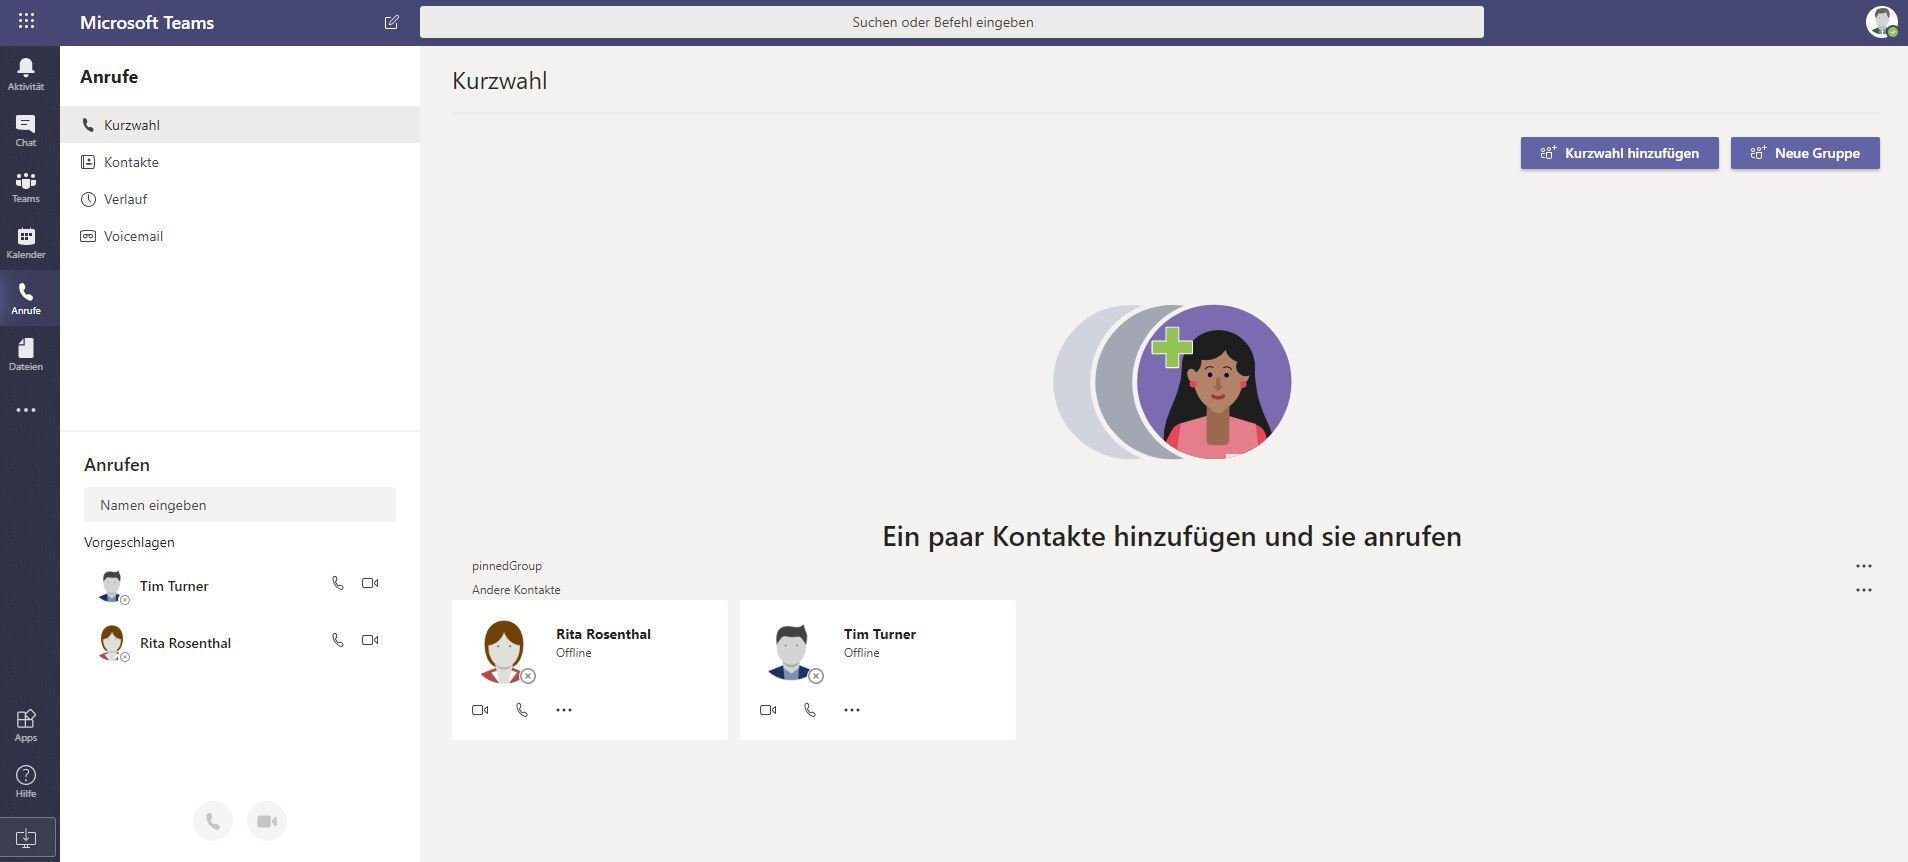
Task: Video call Rita Rosenthal from suggestions
Action: click(370, 640)
